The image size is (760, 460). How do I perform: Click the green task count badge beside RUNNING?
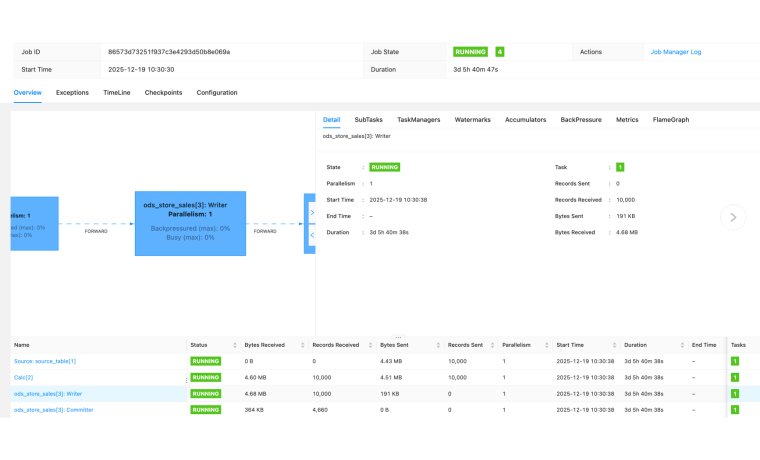coord(499,51)
